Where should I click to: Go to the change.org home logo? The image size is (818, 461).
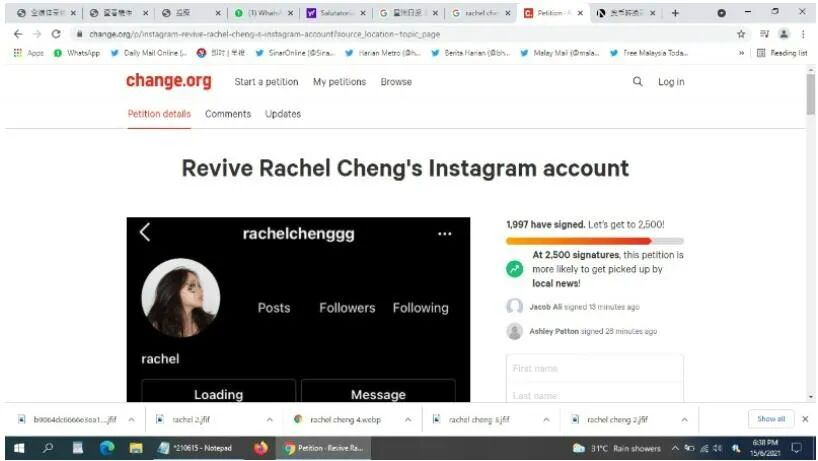[x=169, y=81]
